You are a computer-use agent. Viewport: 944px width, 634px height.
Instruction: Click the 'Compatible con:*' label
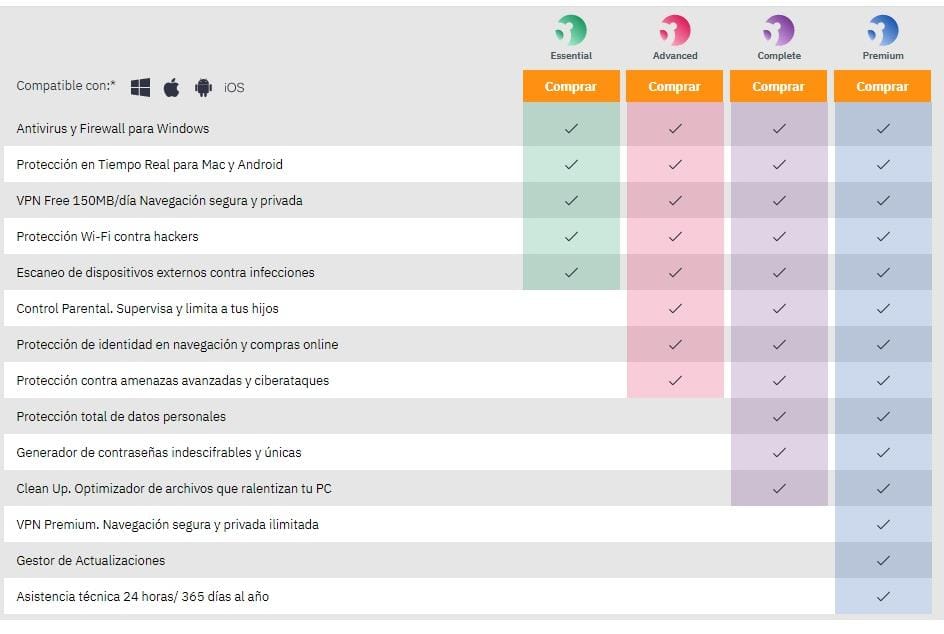[66, 86]
